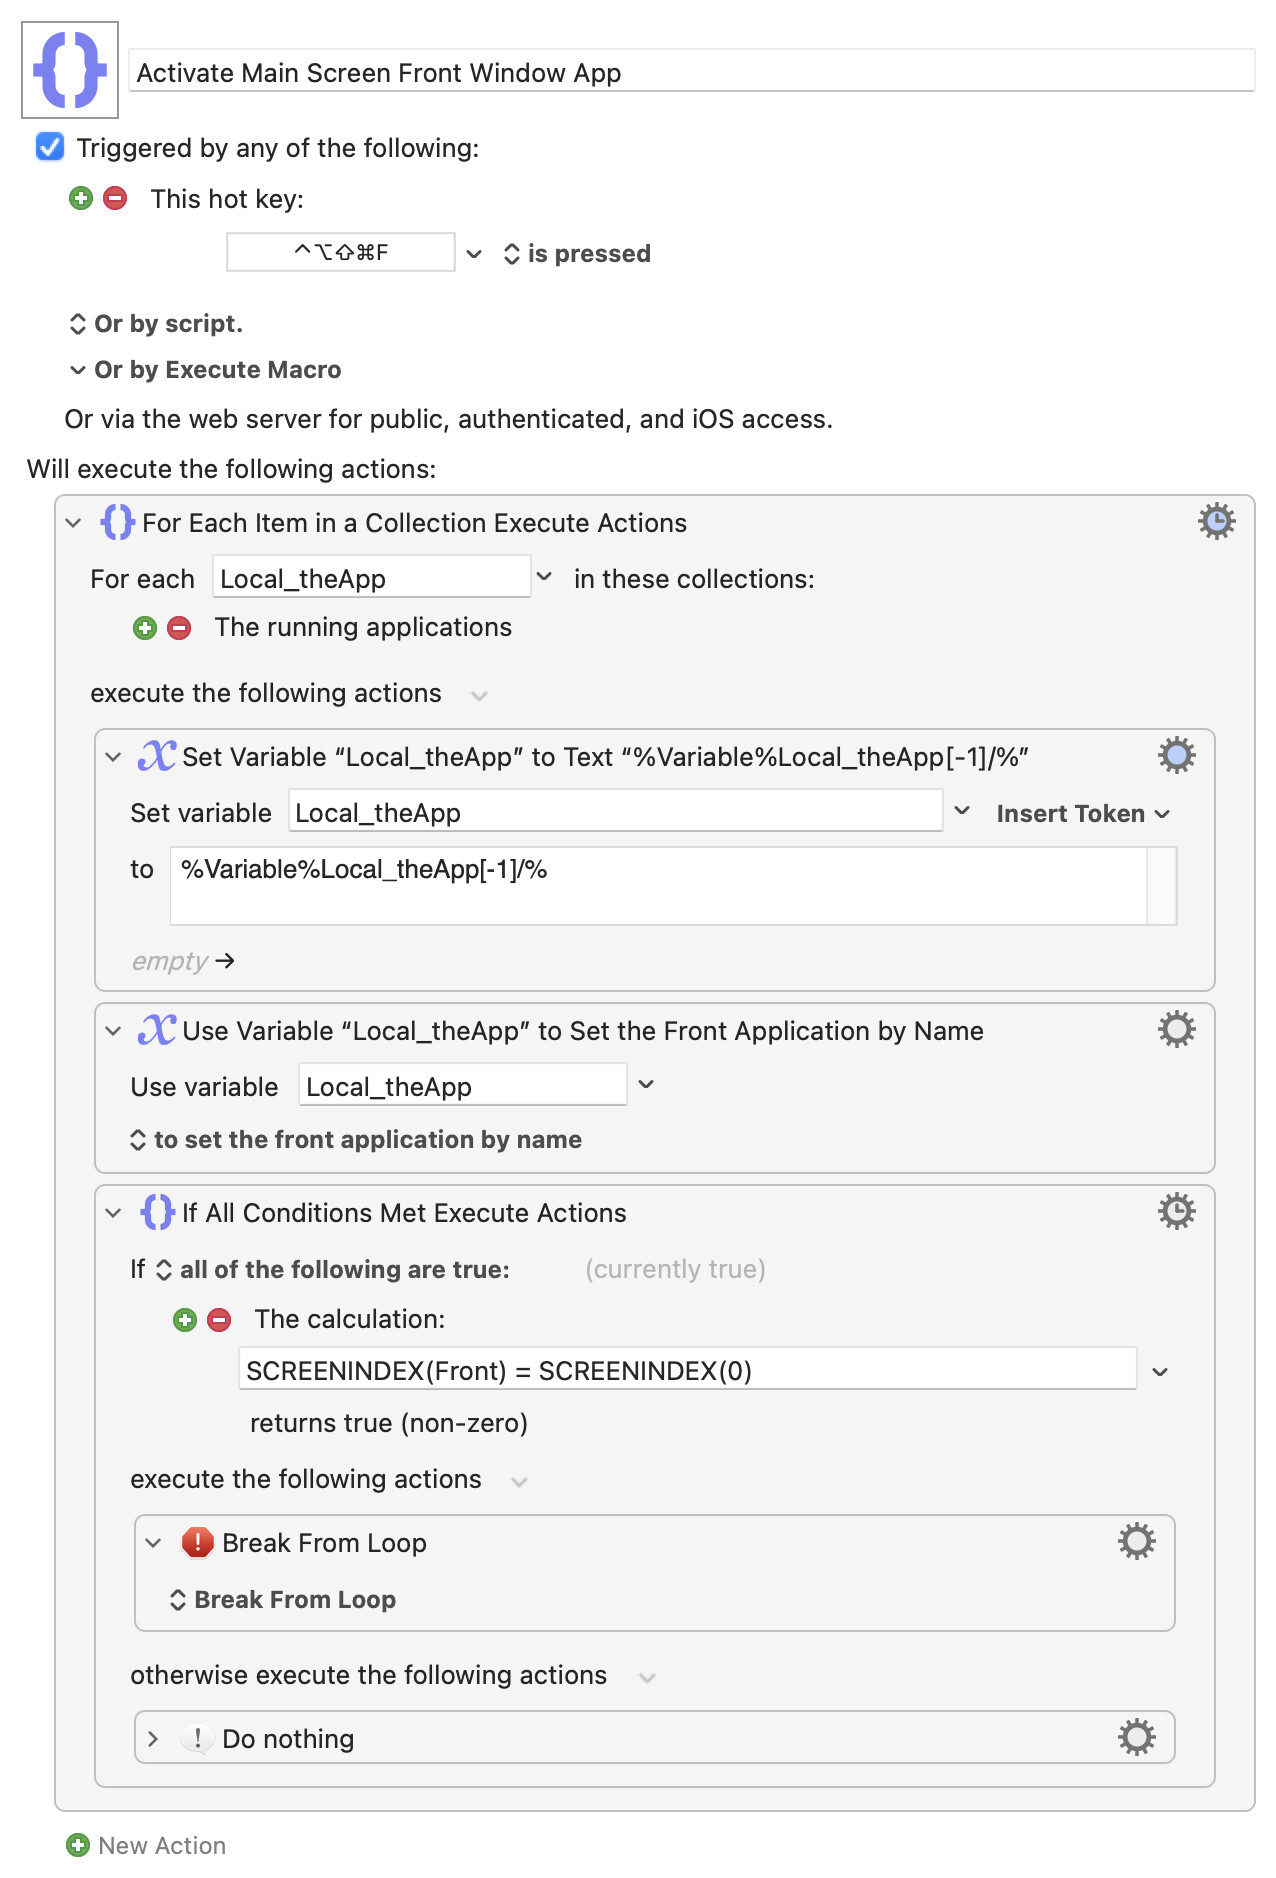This screenshot has height=1878, width=1276.
Task: Click gear on Break From Loop action
Action: (x=1136, y=1542)
